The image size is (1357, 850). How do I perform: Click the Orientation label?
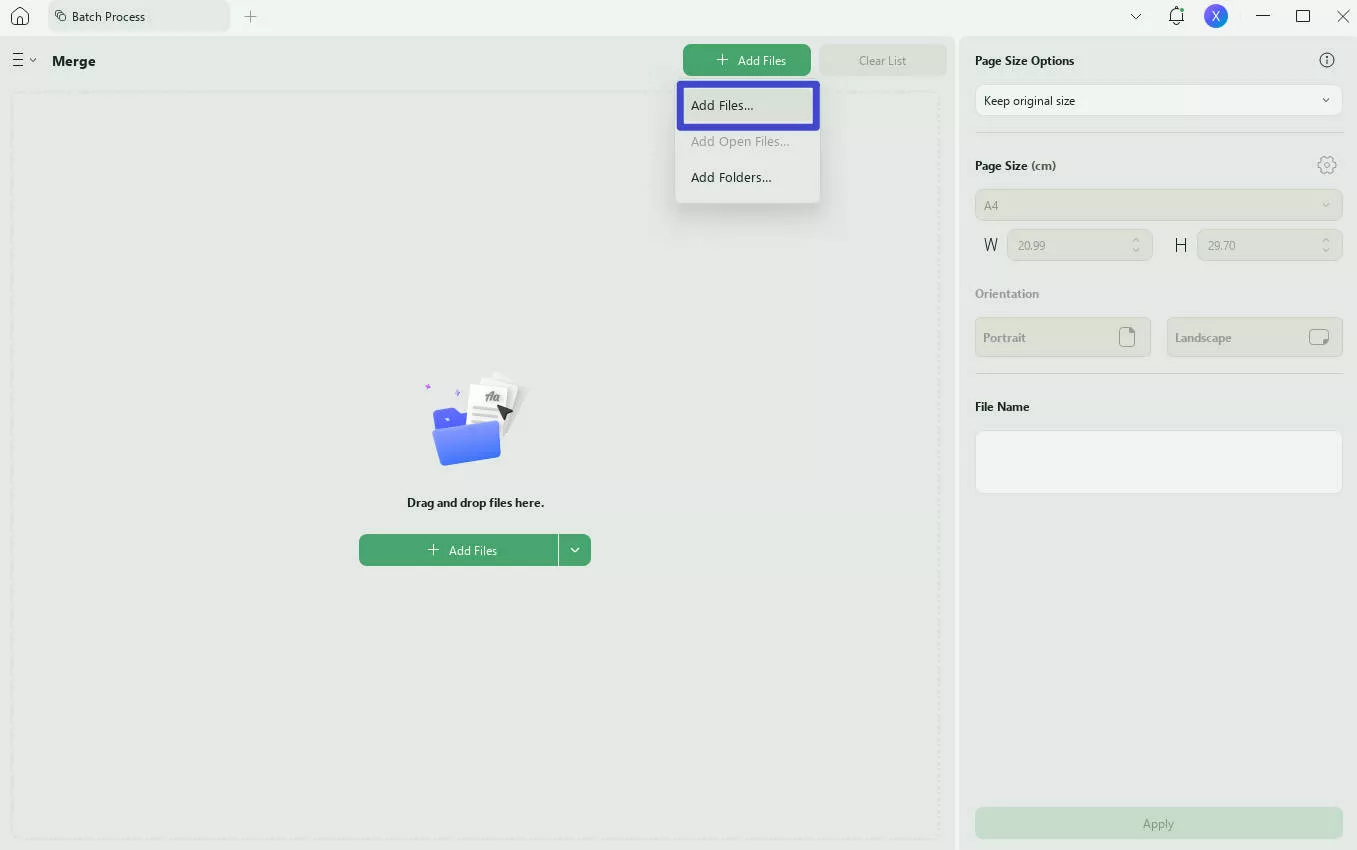point(1007,293)
